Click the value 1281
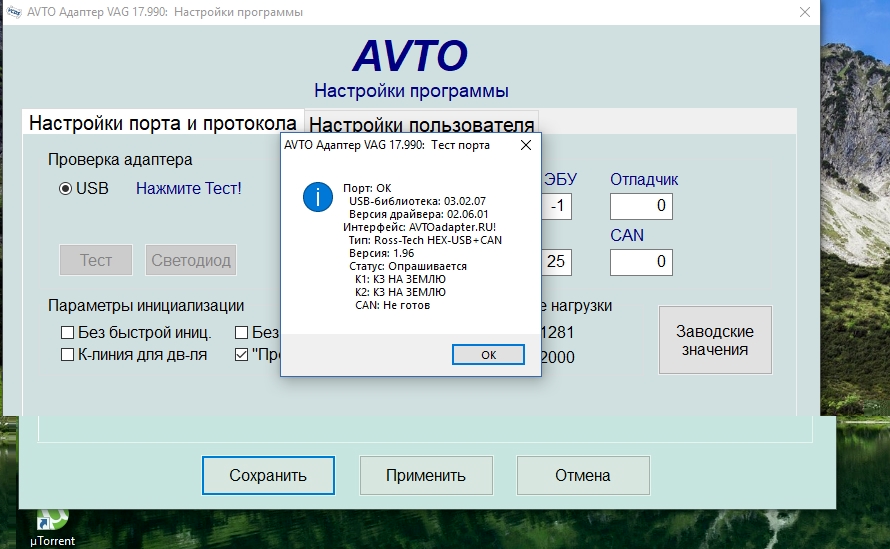The image size is (890, 549). [557, 332]
